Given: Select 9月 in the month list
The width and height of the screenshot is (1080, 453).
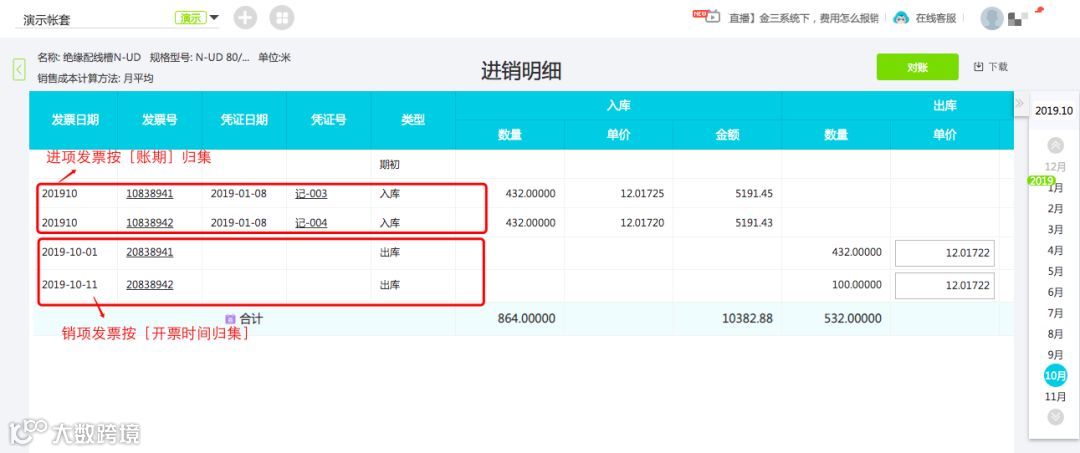Looking at the screenshot, I should 1055,355.
